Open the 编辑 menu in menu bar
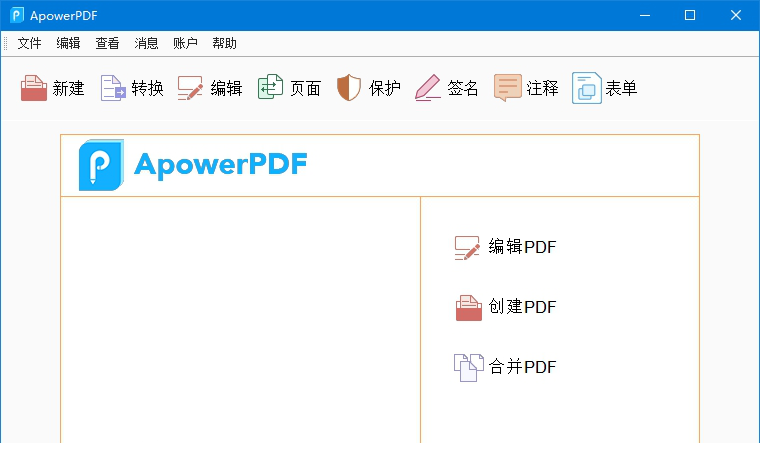 click(x=68, y=44)
